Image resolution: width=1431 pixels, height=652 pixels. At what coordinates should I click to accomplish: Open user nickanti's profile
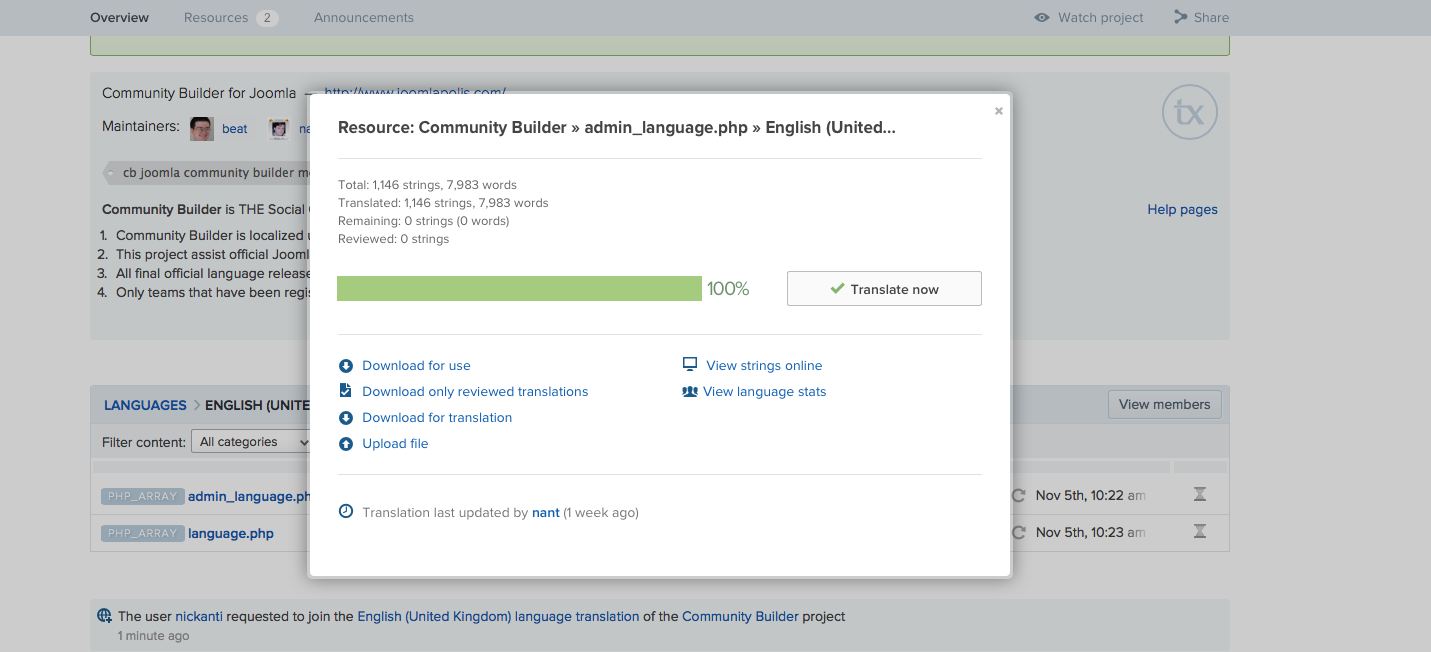199,616
